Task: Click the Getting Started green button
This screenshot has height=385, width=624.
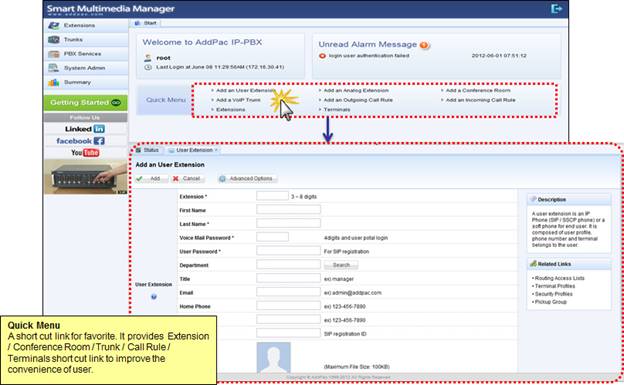Action: (x=86, y=103)
